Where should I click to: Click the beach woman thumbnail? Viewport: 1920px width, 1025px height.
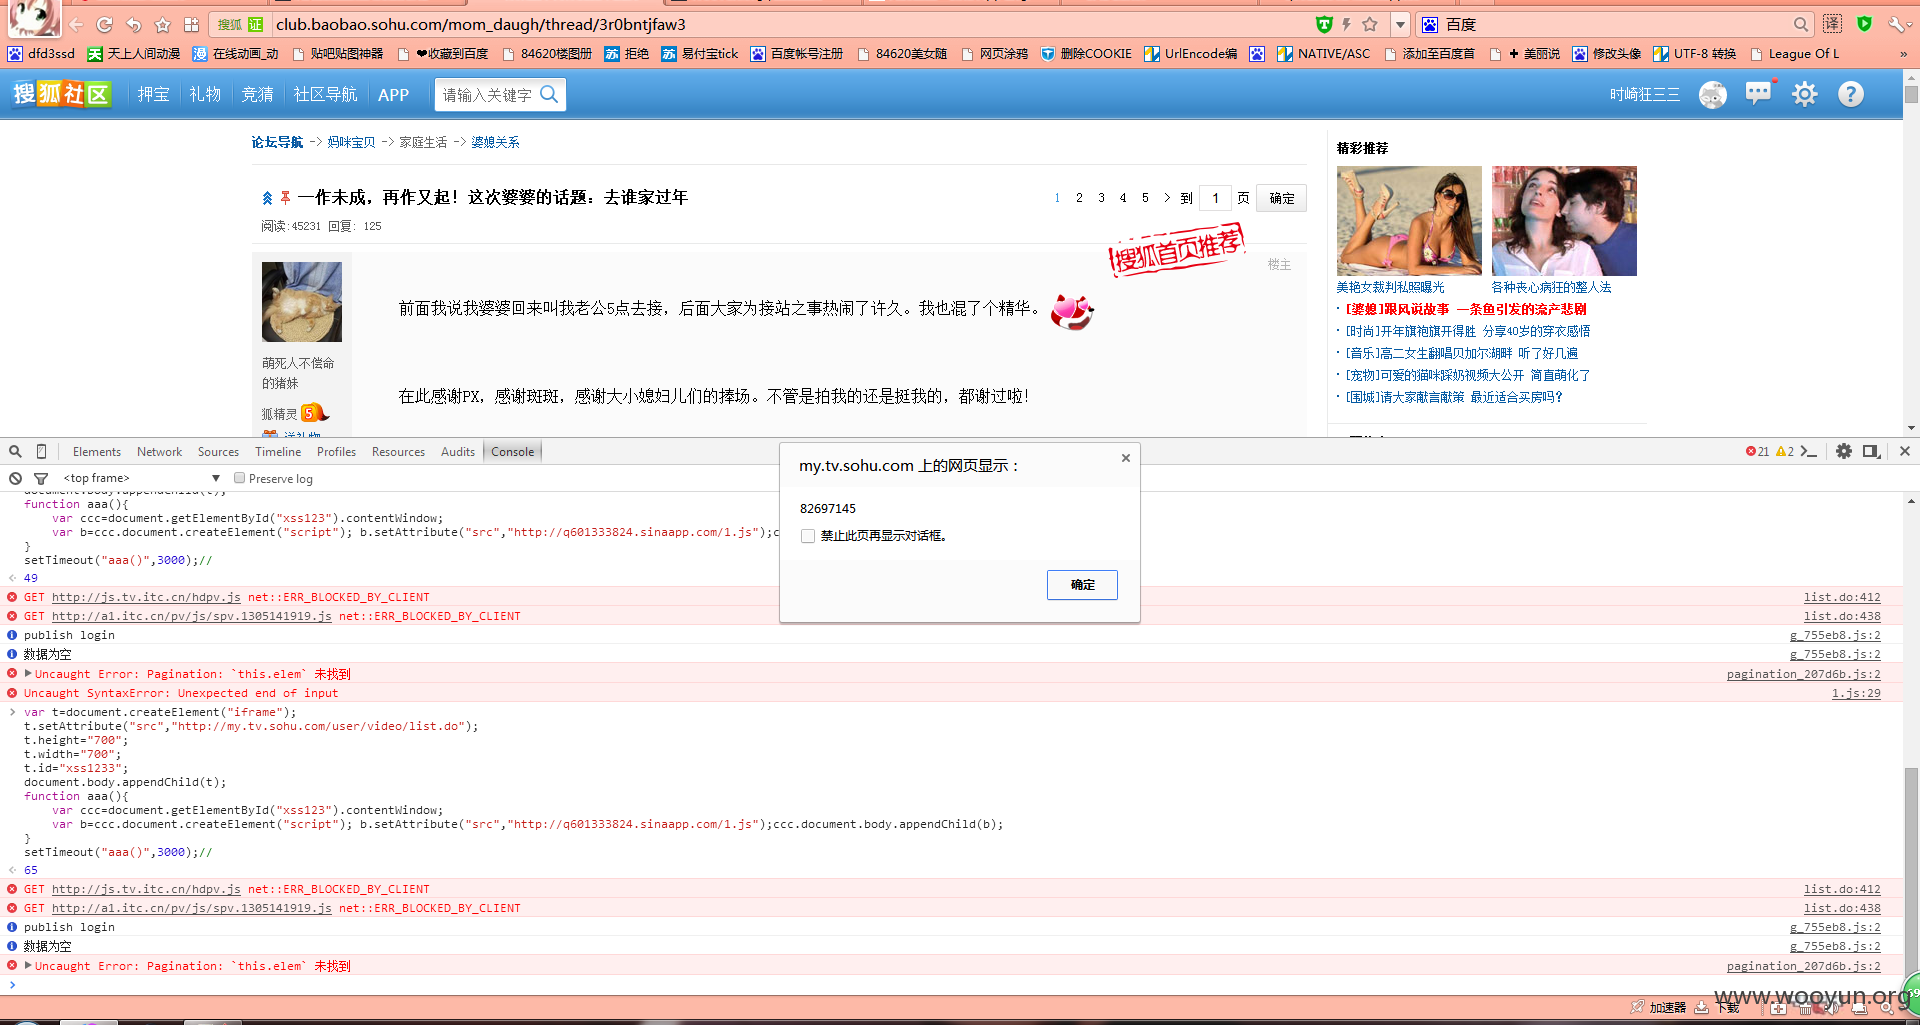pos(1409,221)
